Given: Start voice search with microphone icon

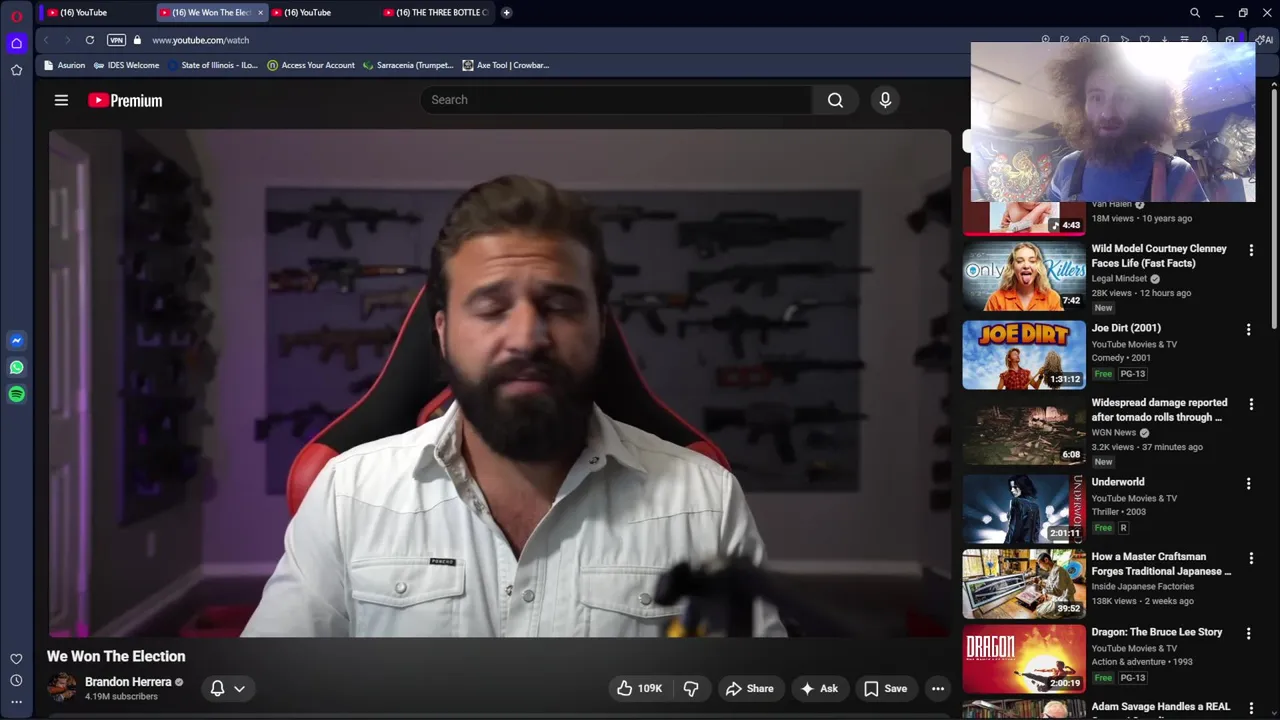Looking at the screenshot, I should (885, 100).
